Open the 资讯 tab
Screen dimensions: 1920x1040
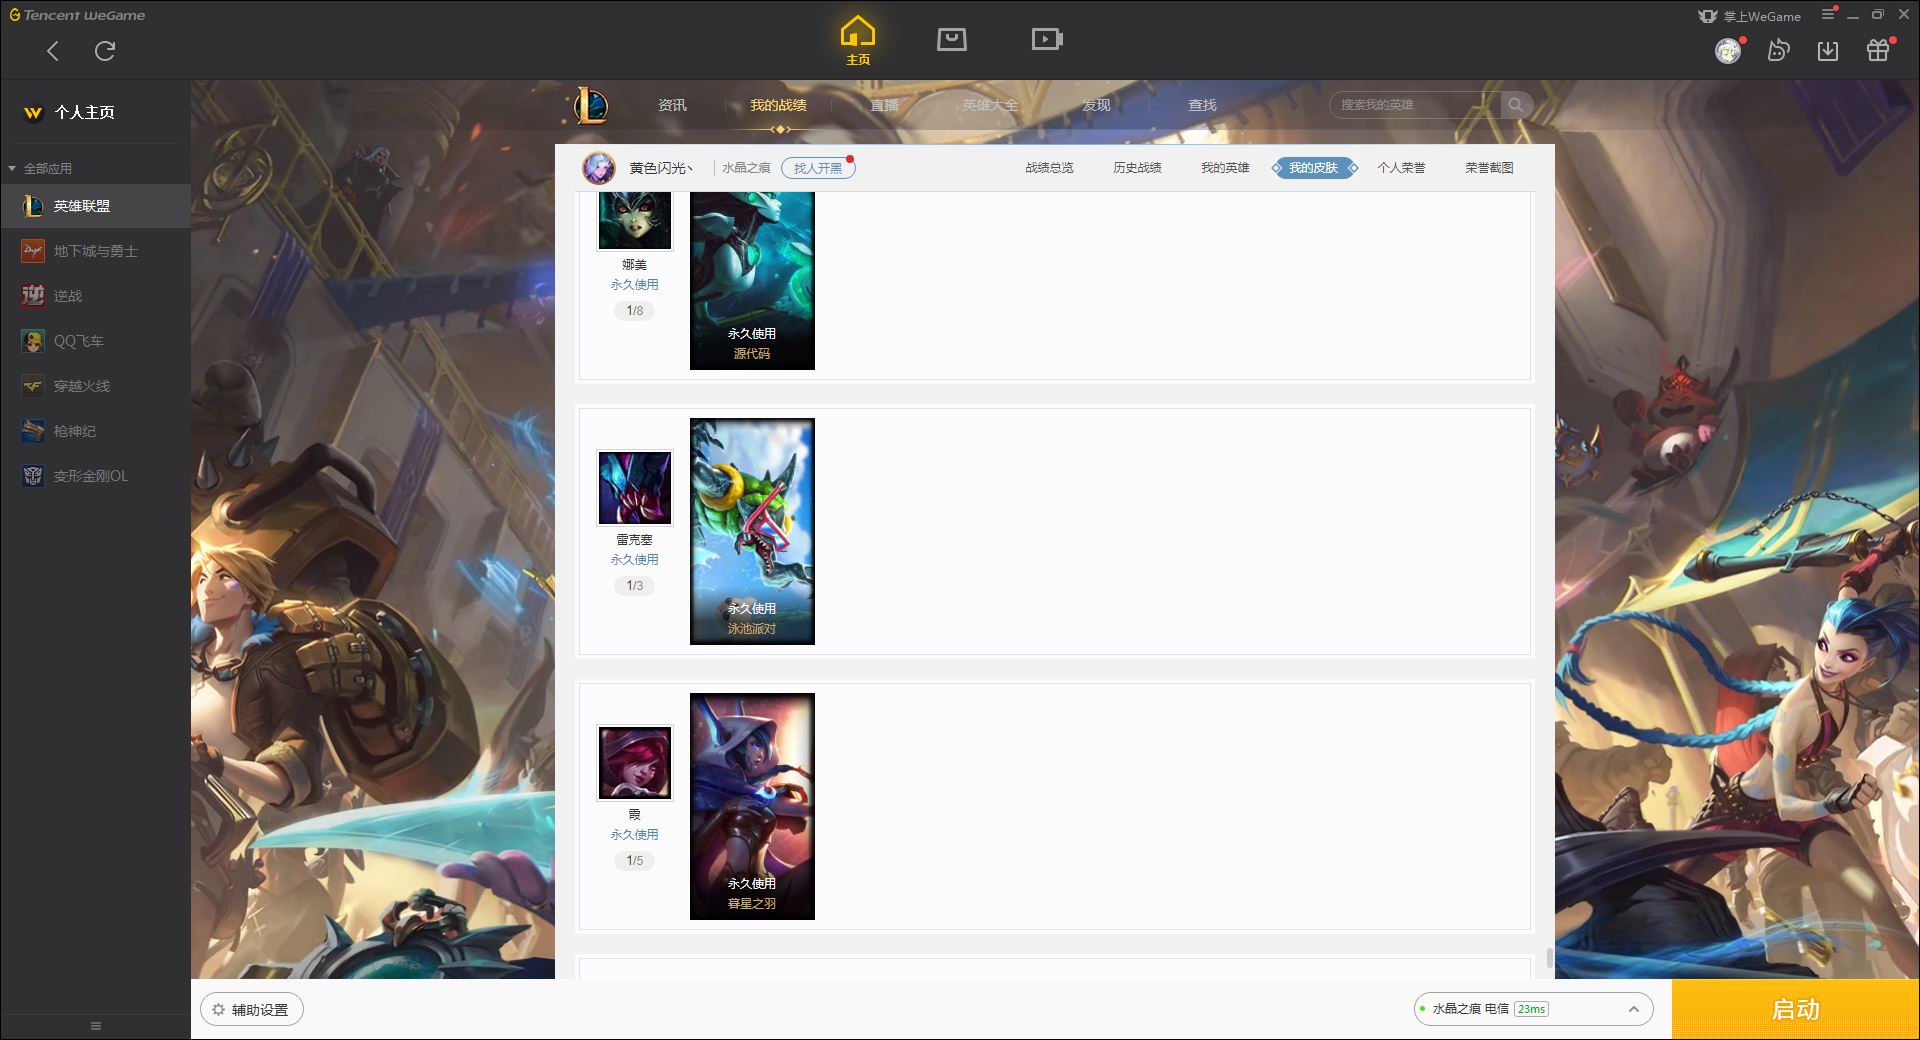pyautogui.click(x=672, y=105)
